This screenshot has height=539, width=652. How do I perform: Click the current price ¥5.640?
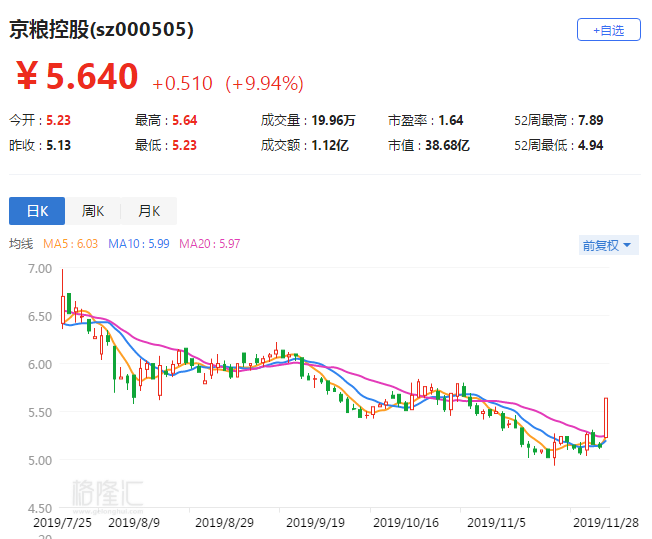(77, 76)
